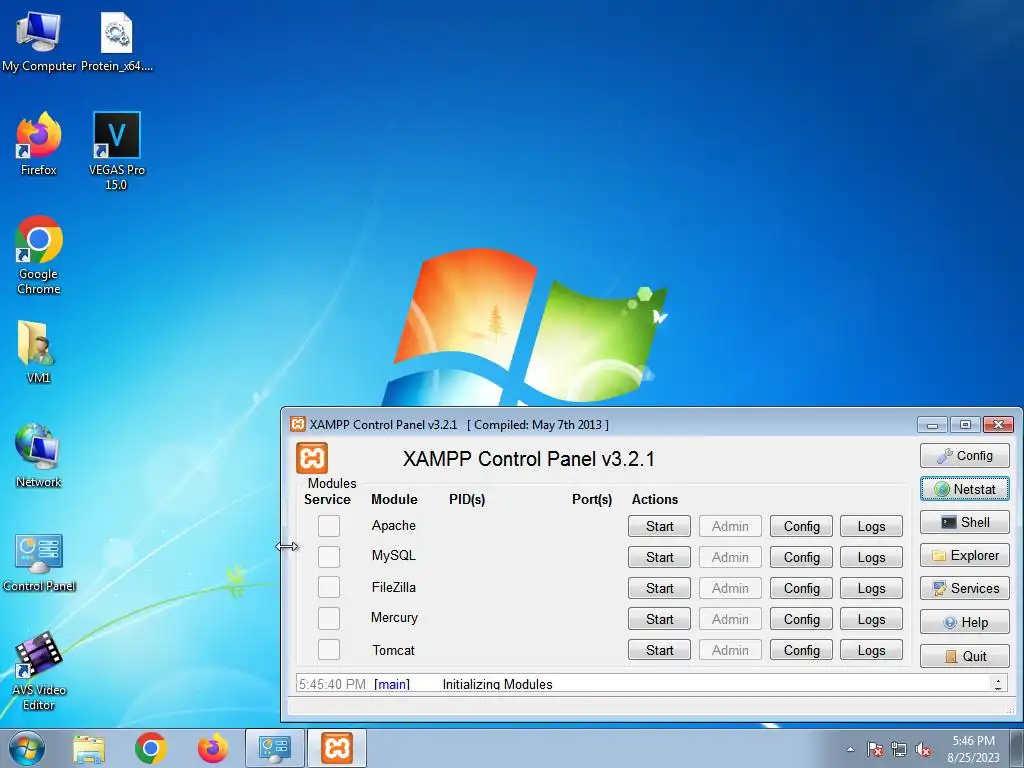The image size is (1024, 768).
Task: Open the Services button in XAMPP
Action: [965, 588]
